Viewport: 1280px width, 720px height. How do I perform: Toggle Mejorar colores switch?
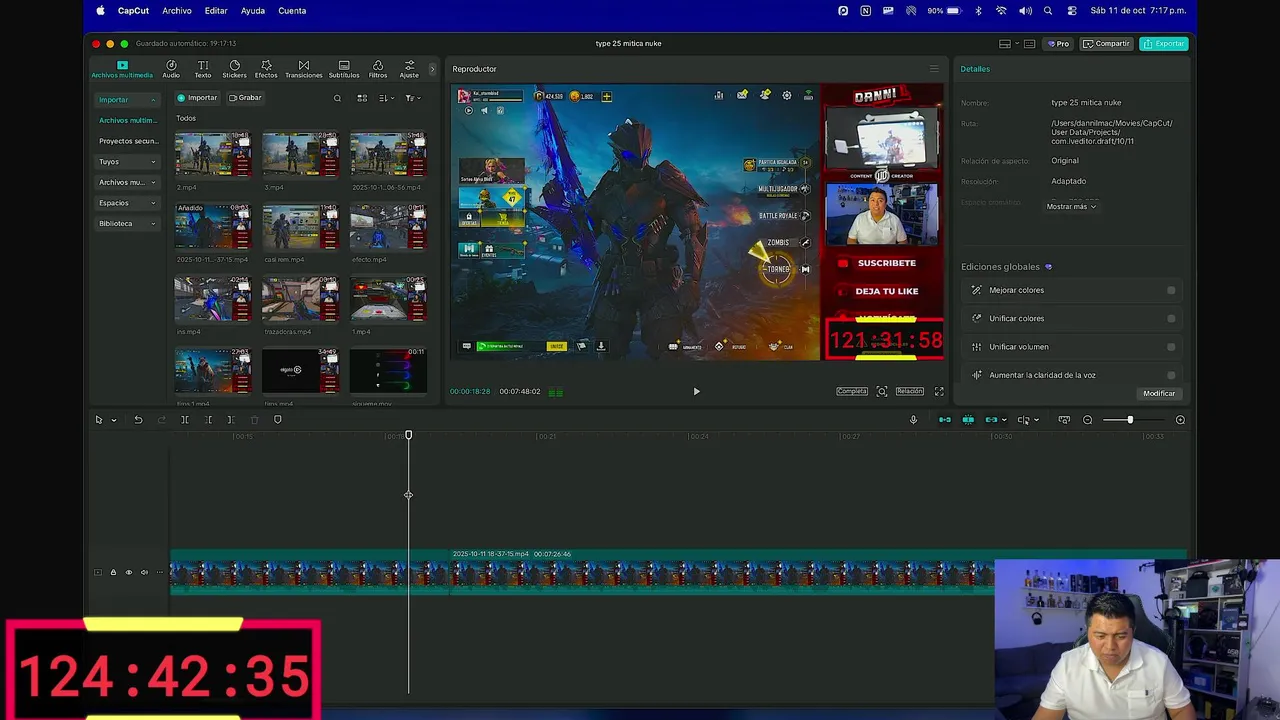click(1171, 290)
